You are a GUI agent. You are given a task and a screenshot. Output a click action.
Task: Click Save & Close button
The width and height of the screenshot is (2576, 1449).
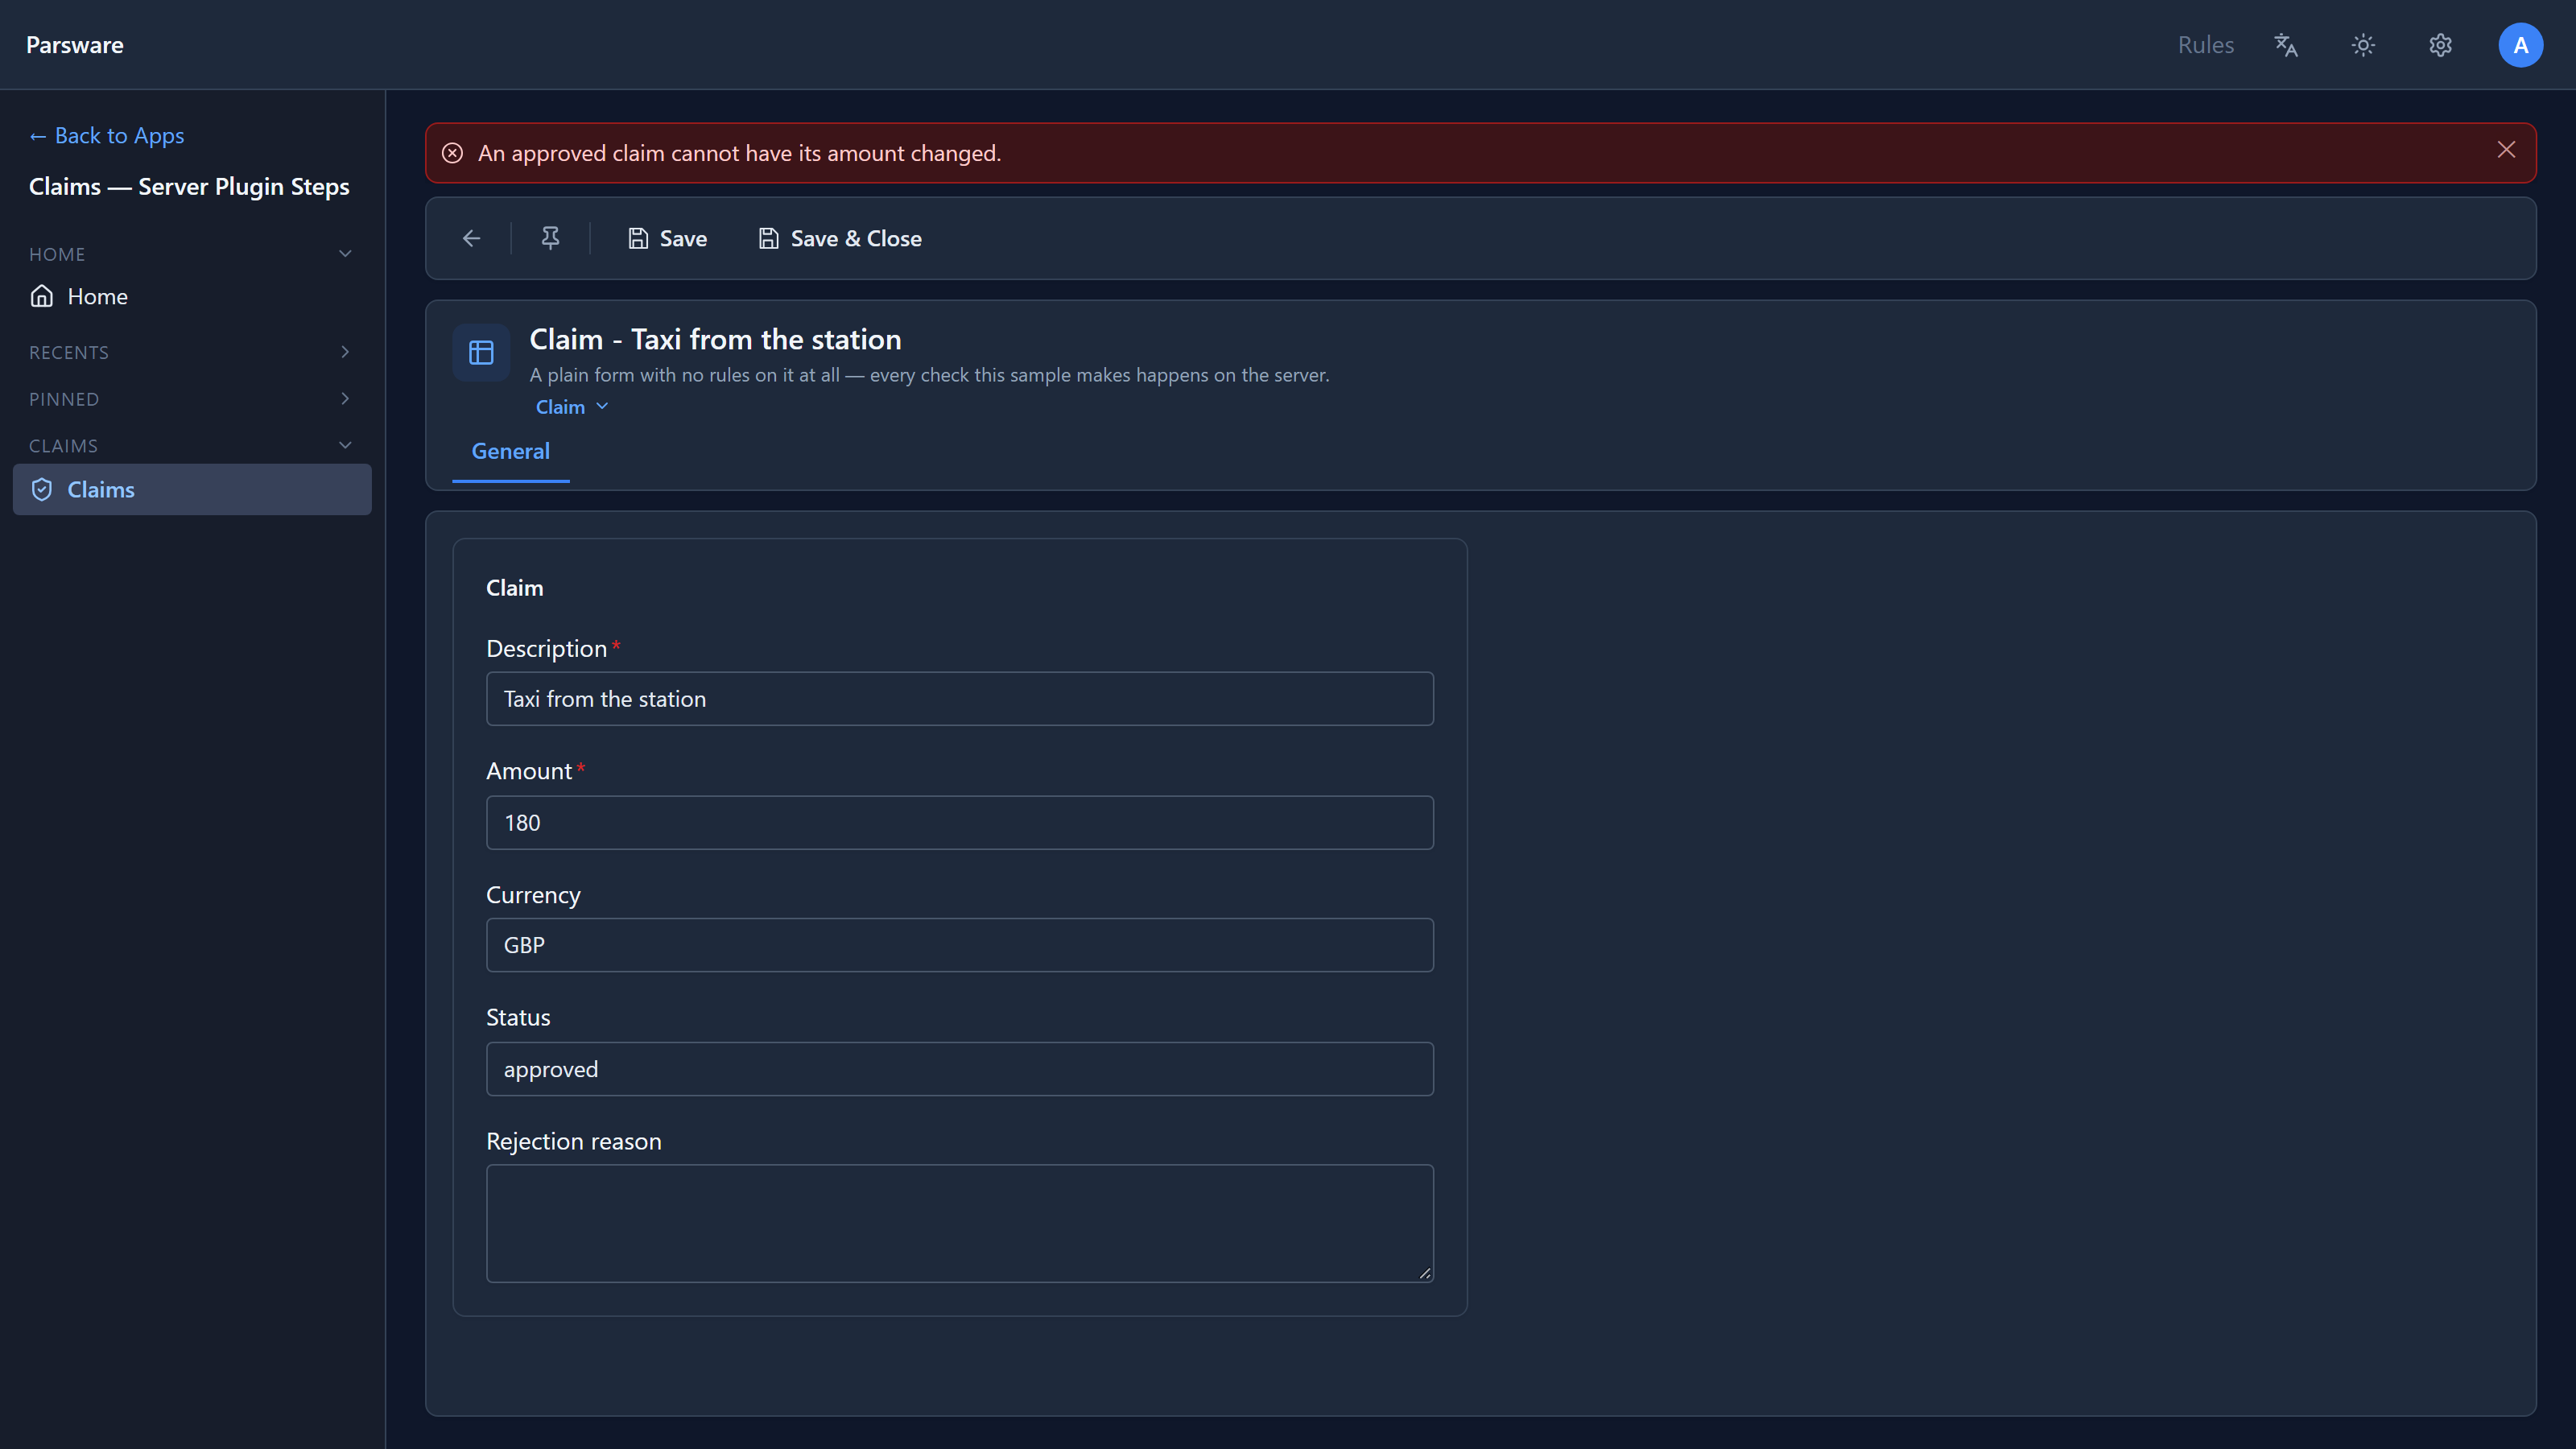pos(840,238)
